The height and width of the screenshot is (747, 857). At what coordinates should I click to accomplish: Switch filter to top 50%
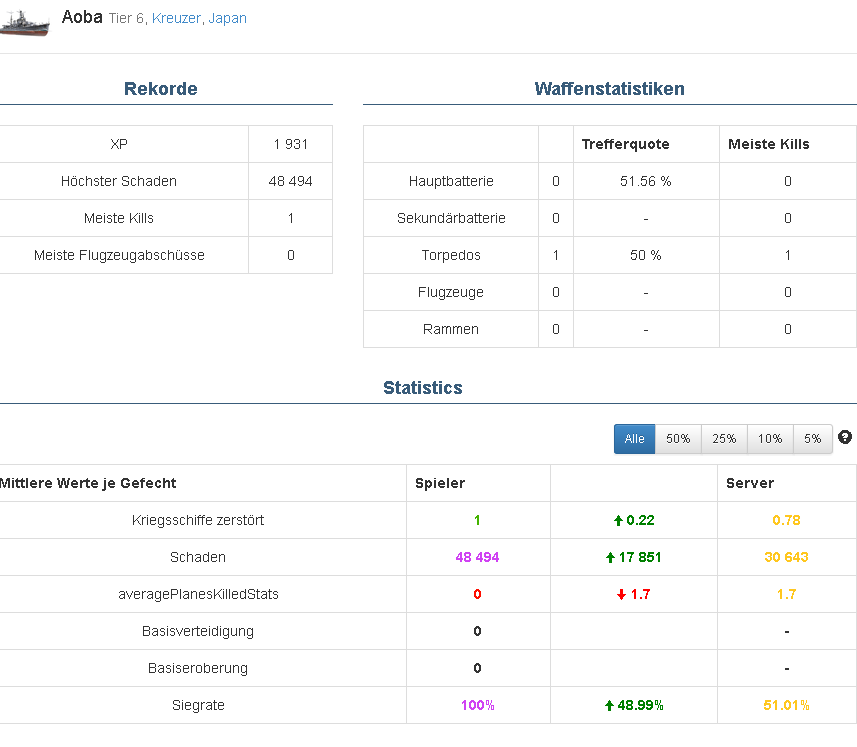pos(678,439)
